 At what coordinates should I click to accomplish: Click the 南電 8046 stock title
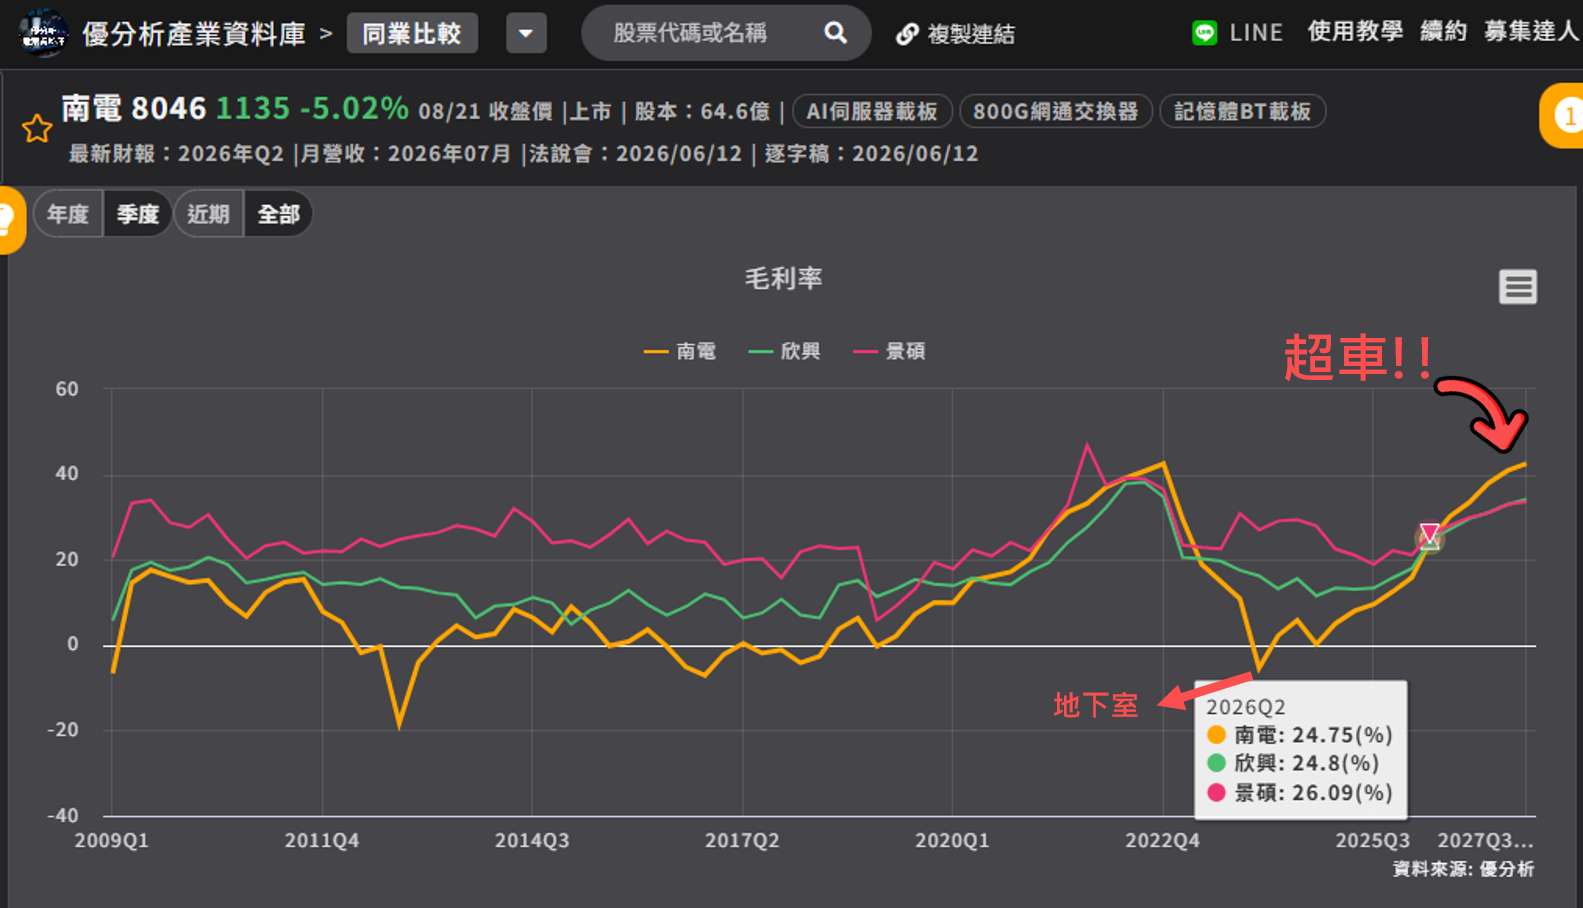[x=133, y=108]
